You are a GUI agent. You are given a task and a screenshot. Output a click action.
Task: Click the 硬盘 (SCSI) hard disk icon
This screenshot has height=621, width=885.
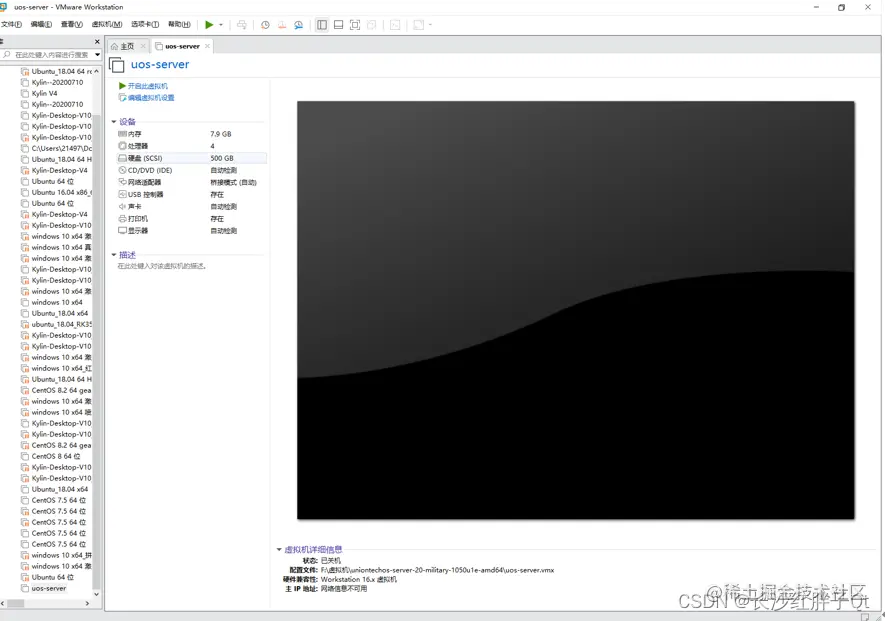pos(122,158)
